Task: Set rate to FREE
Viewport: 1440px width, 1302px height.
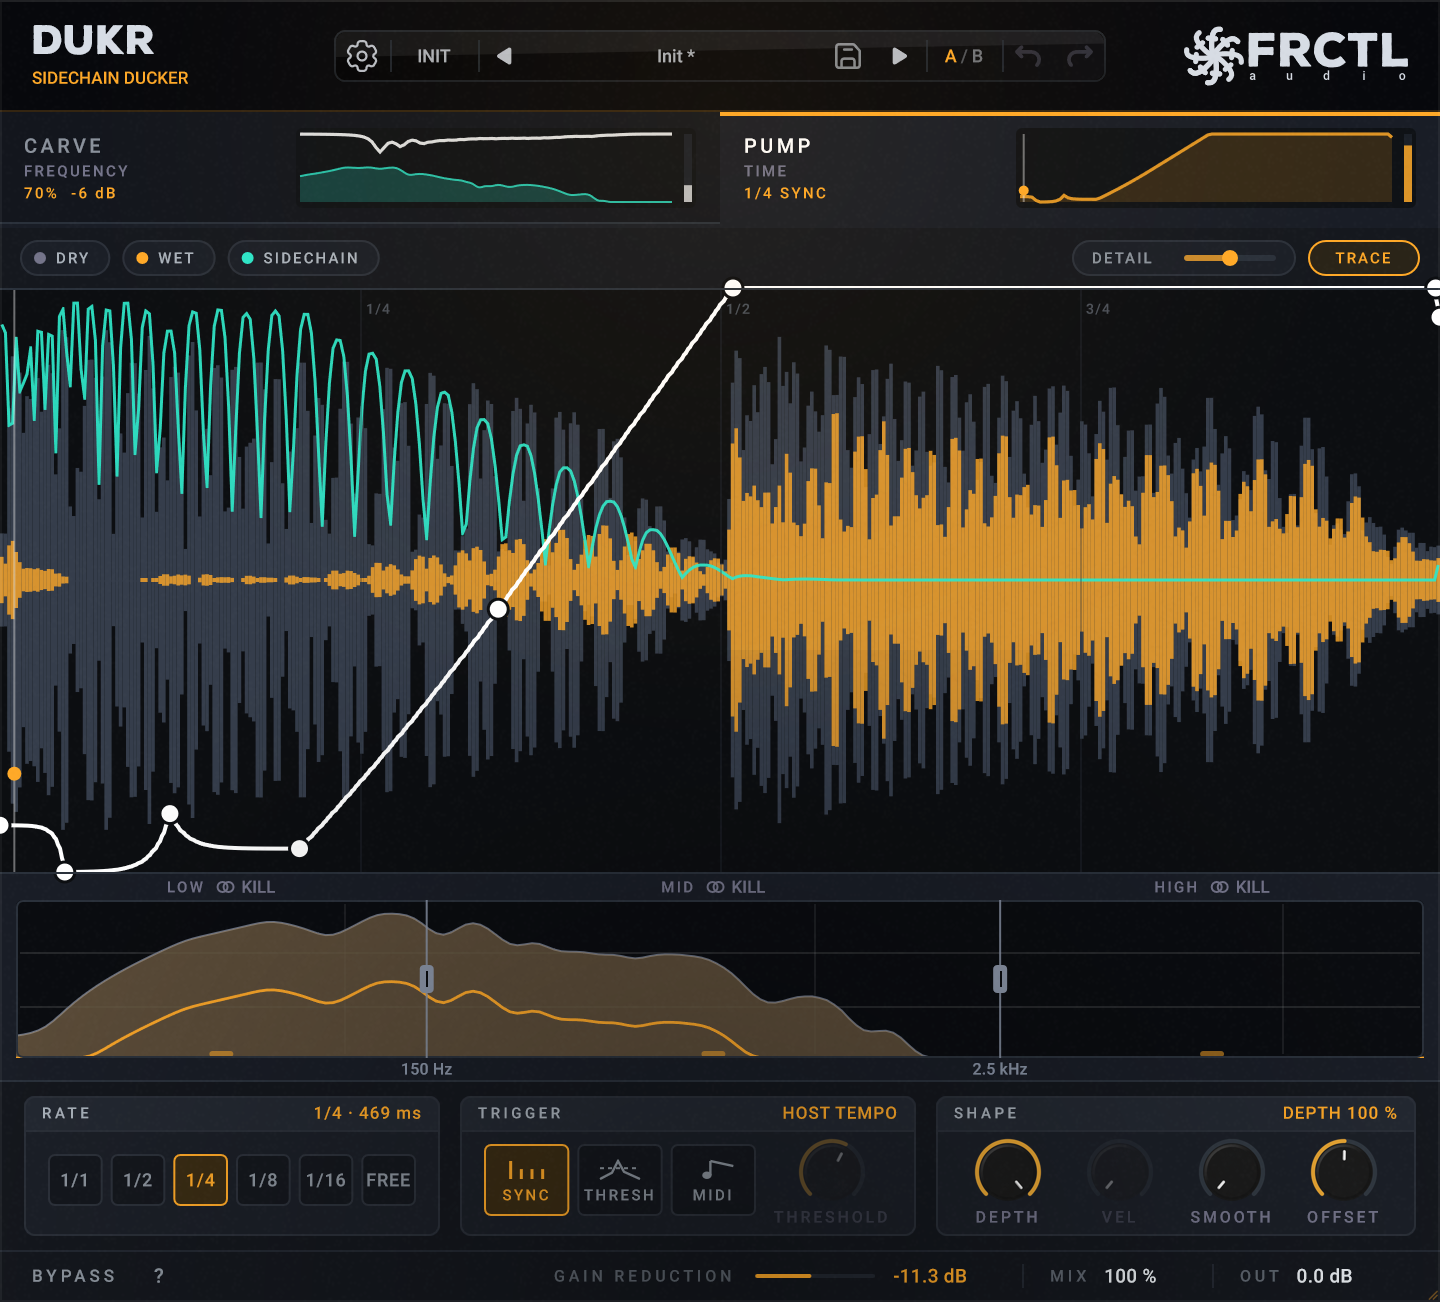Action: pos(388,1180)
